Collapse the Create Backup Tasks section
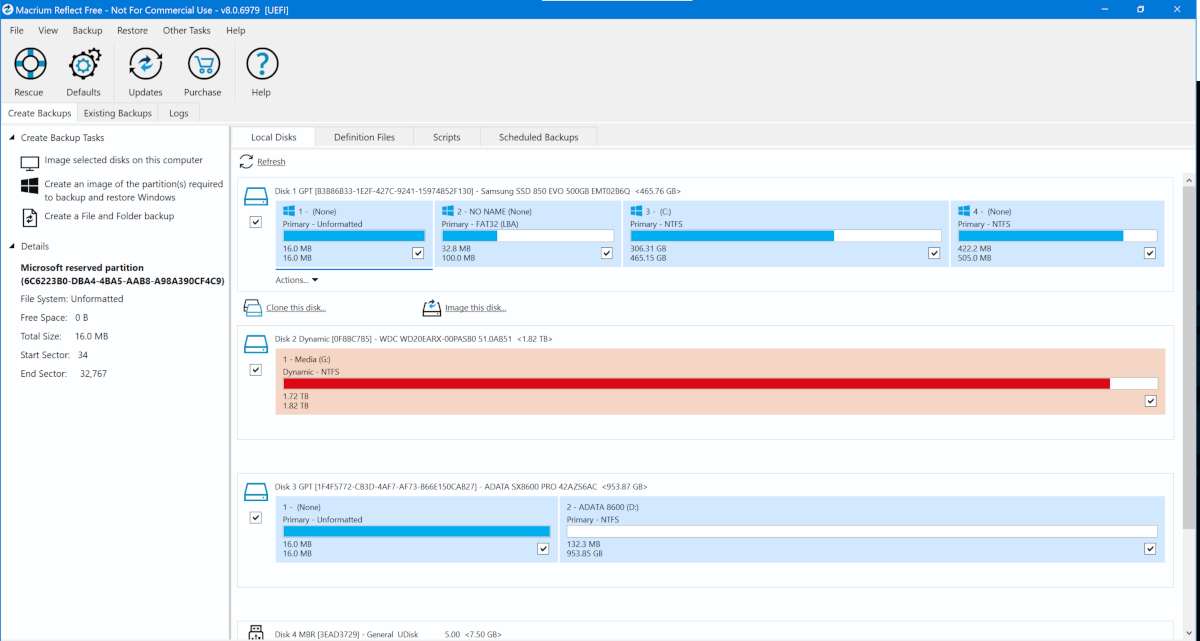The image size is (1200, 641). (x=12, y=138)
